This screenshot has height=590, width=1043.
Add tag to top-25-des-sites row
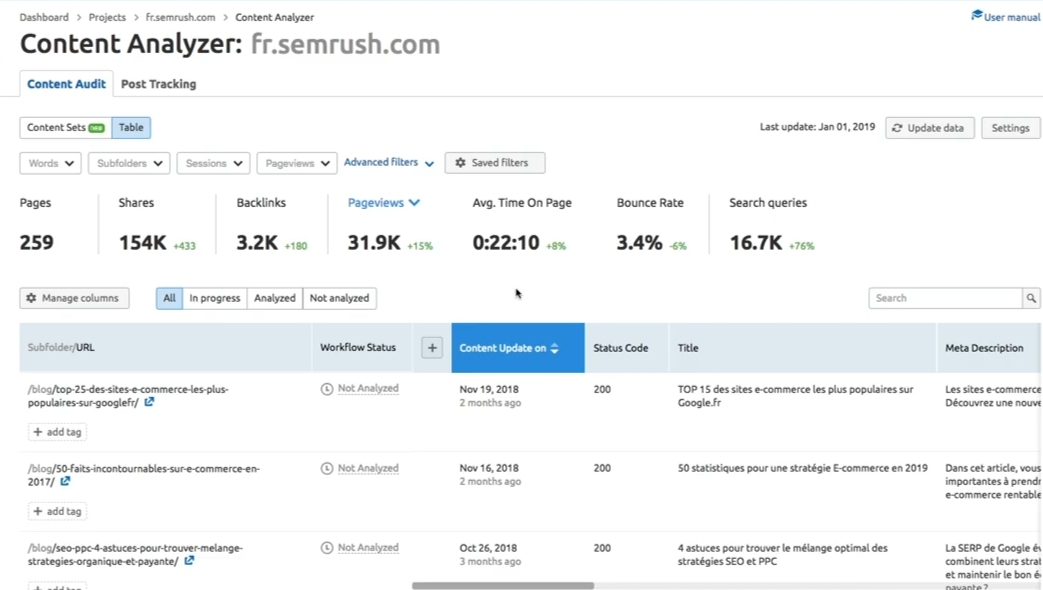pyautogui.click(x=57, y=432)
